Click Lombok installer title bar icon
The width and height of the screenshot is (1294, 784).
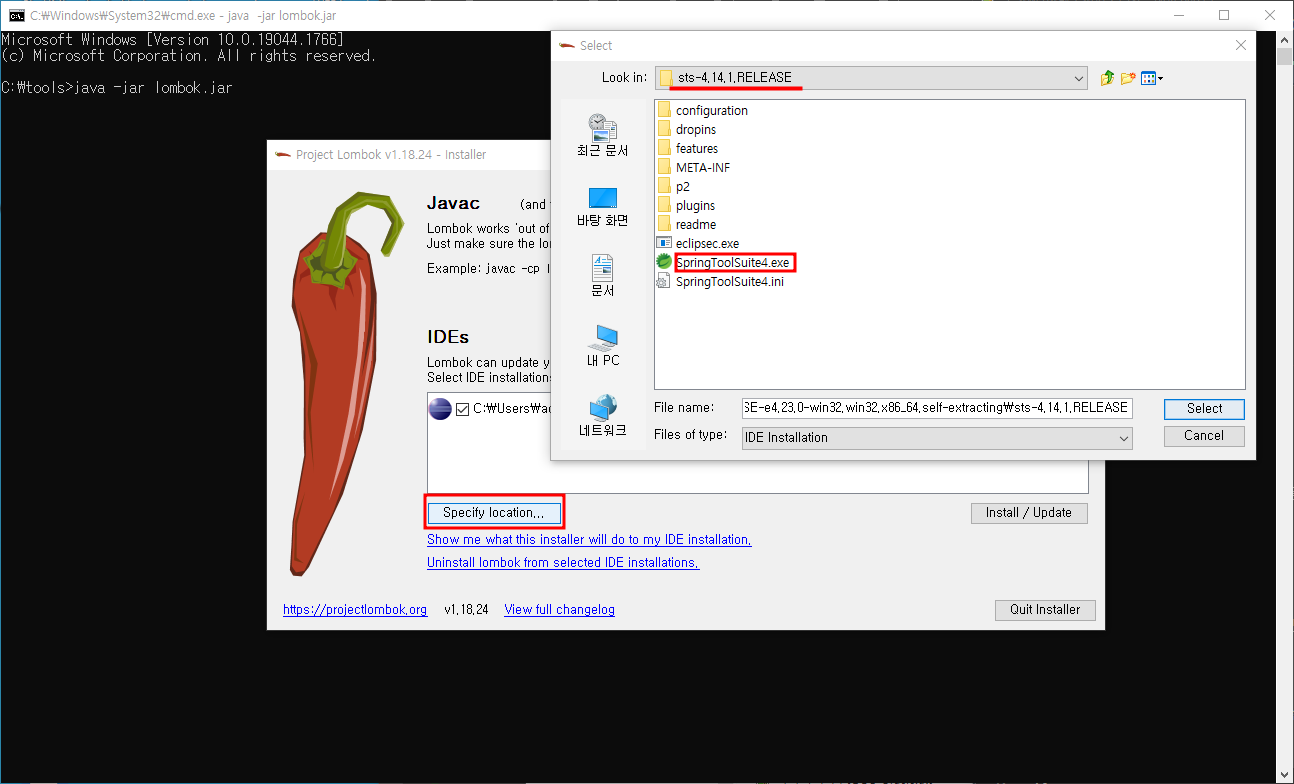pyautogui.click(x=281, y=155)
